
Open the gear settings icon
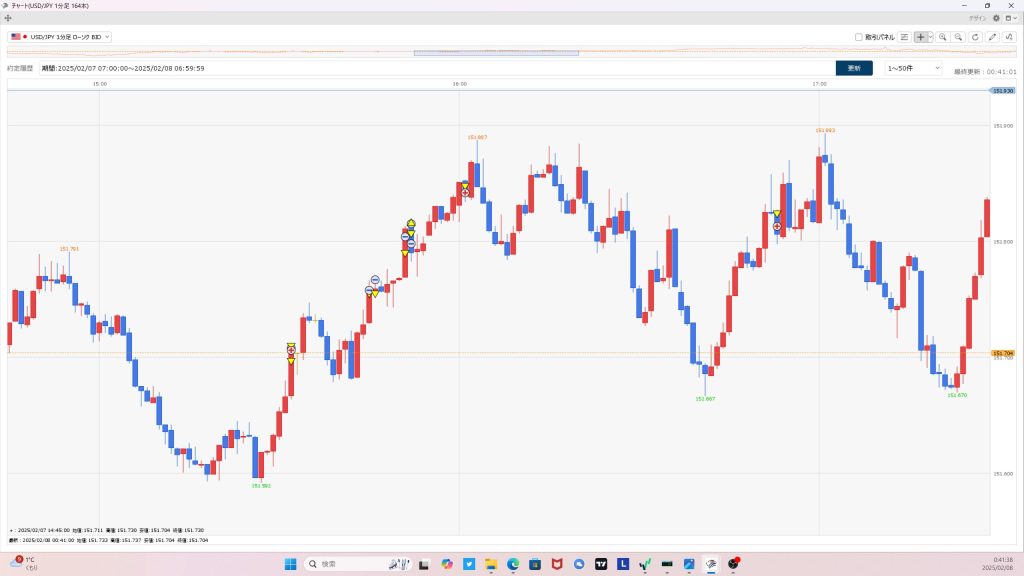click(x=996, y=18)
